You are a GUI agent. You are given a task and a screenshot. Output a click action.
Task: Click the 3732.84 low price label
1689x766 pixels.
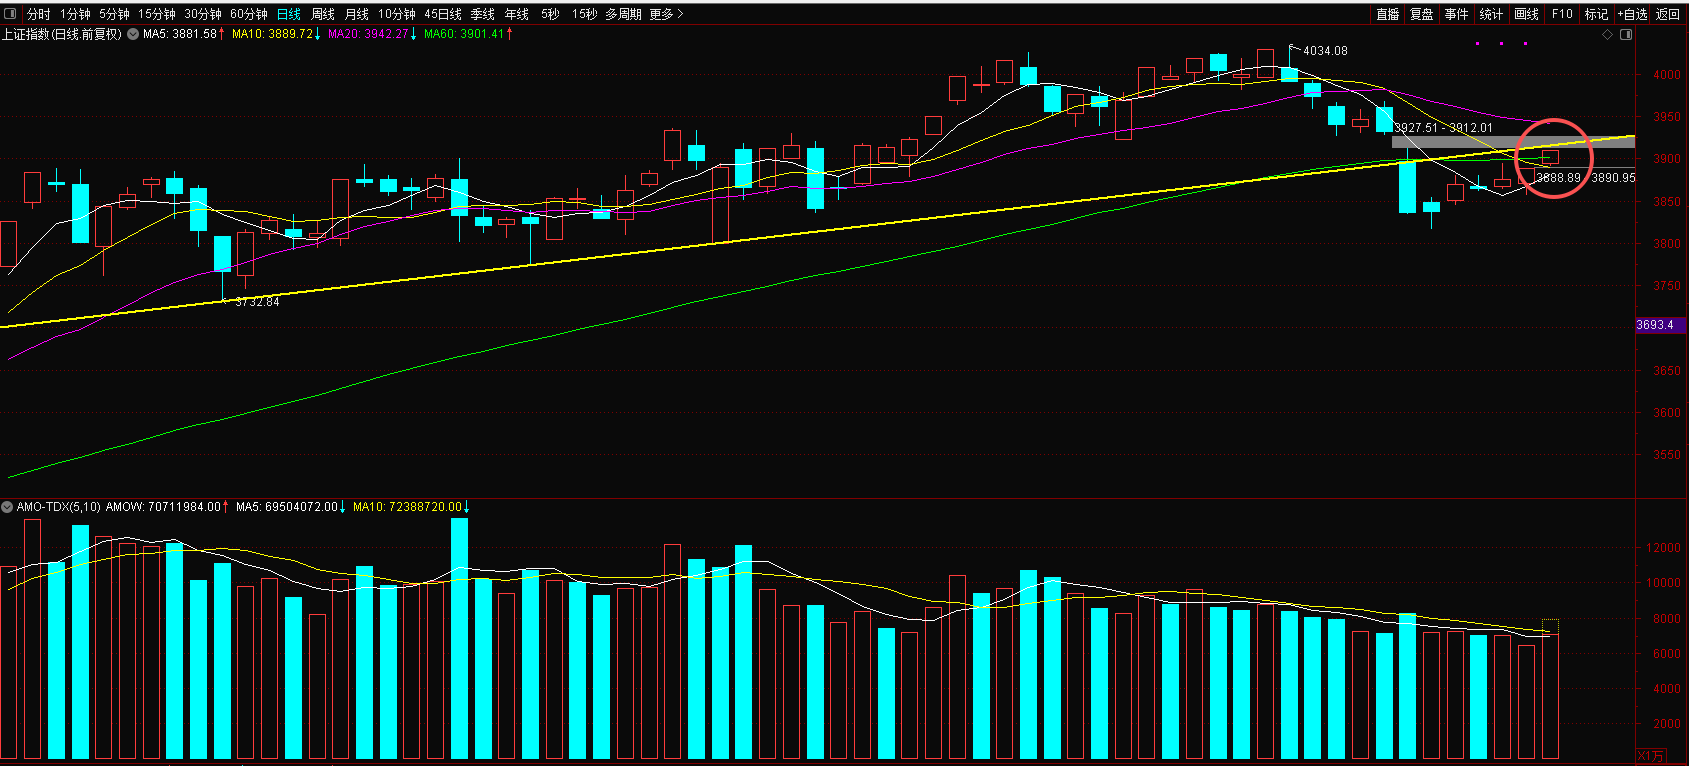click(257, 302)
